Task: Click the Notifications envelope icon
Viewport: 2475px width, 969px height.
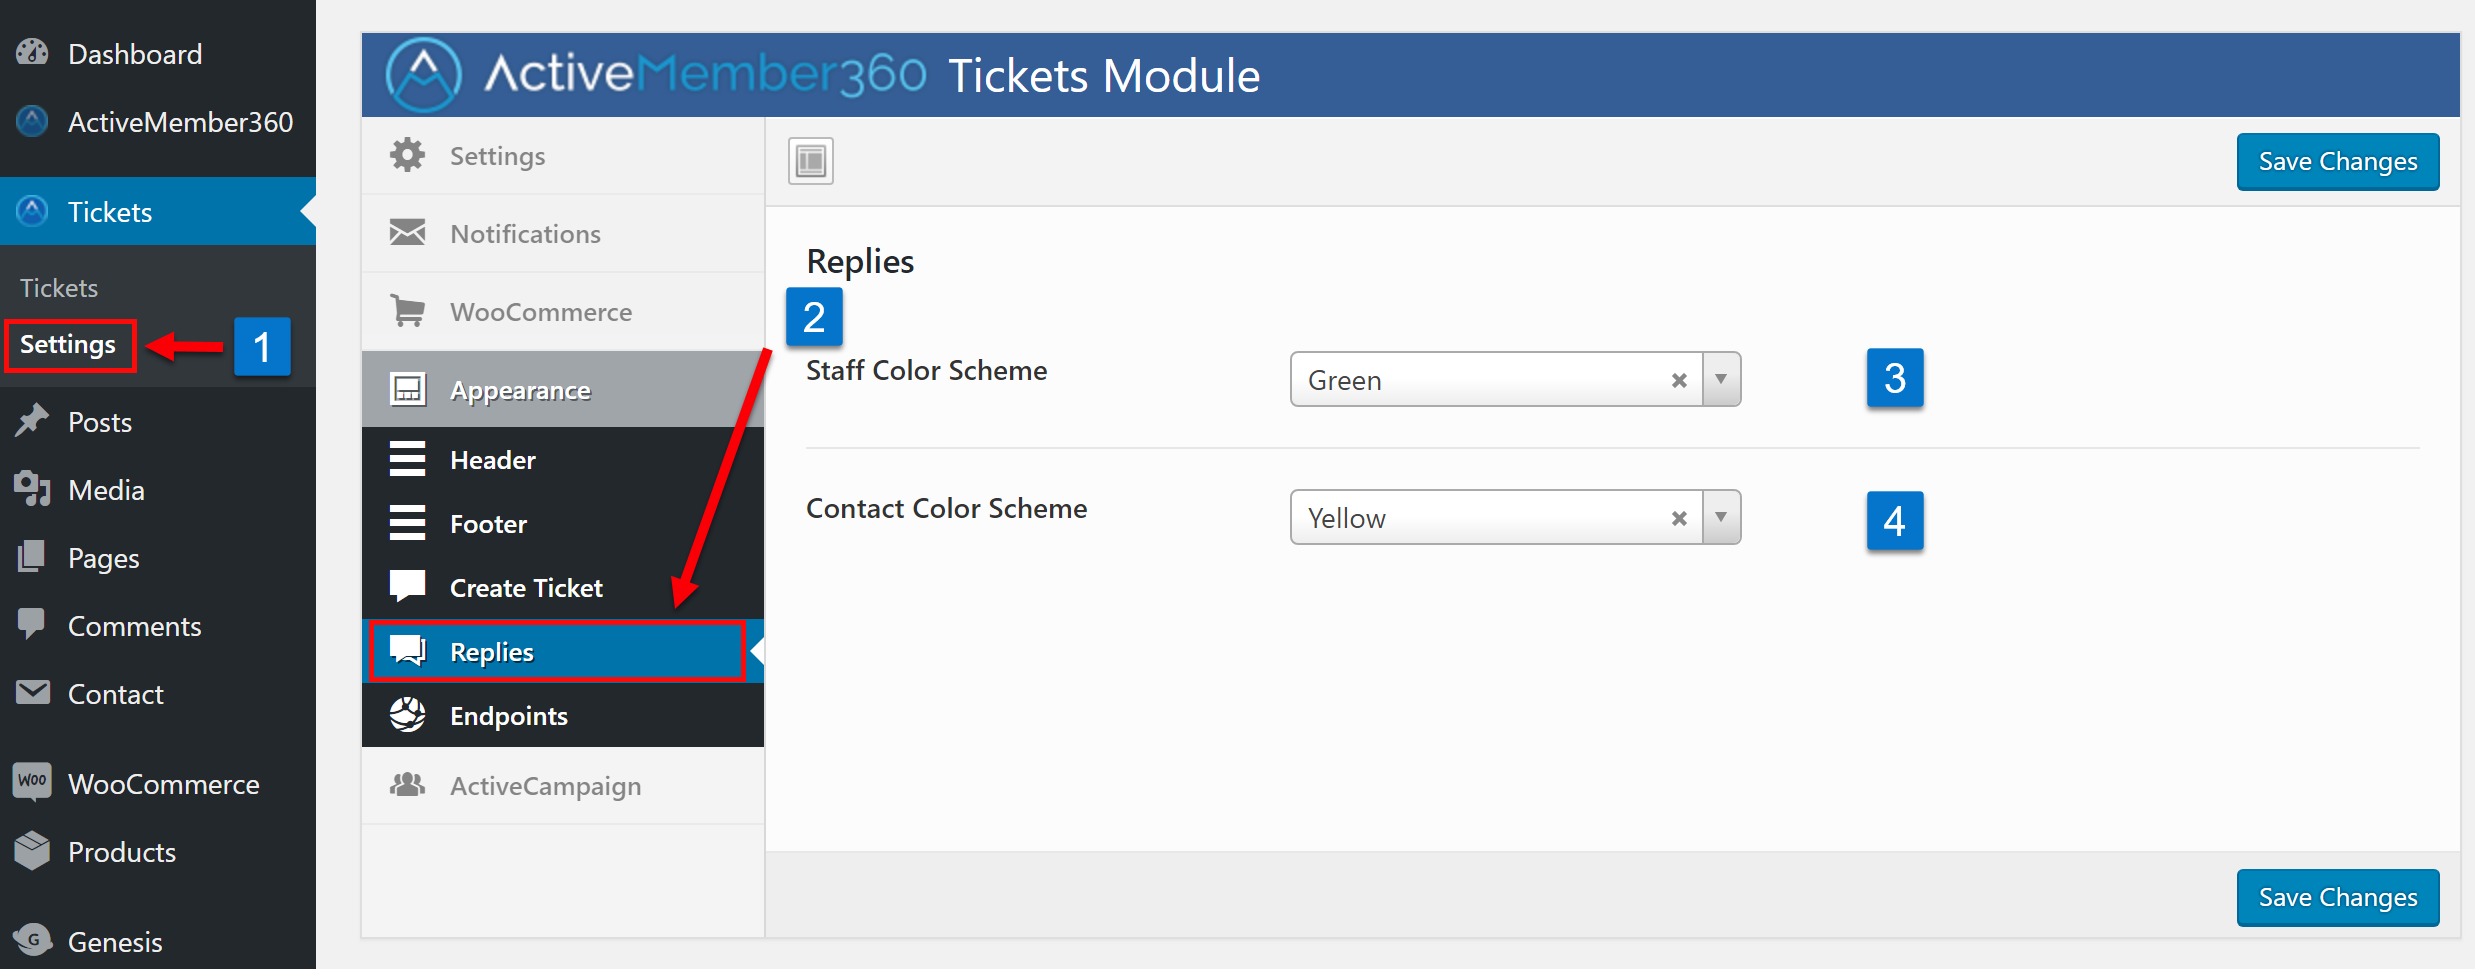Action: pos(407,232)
